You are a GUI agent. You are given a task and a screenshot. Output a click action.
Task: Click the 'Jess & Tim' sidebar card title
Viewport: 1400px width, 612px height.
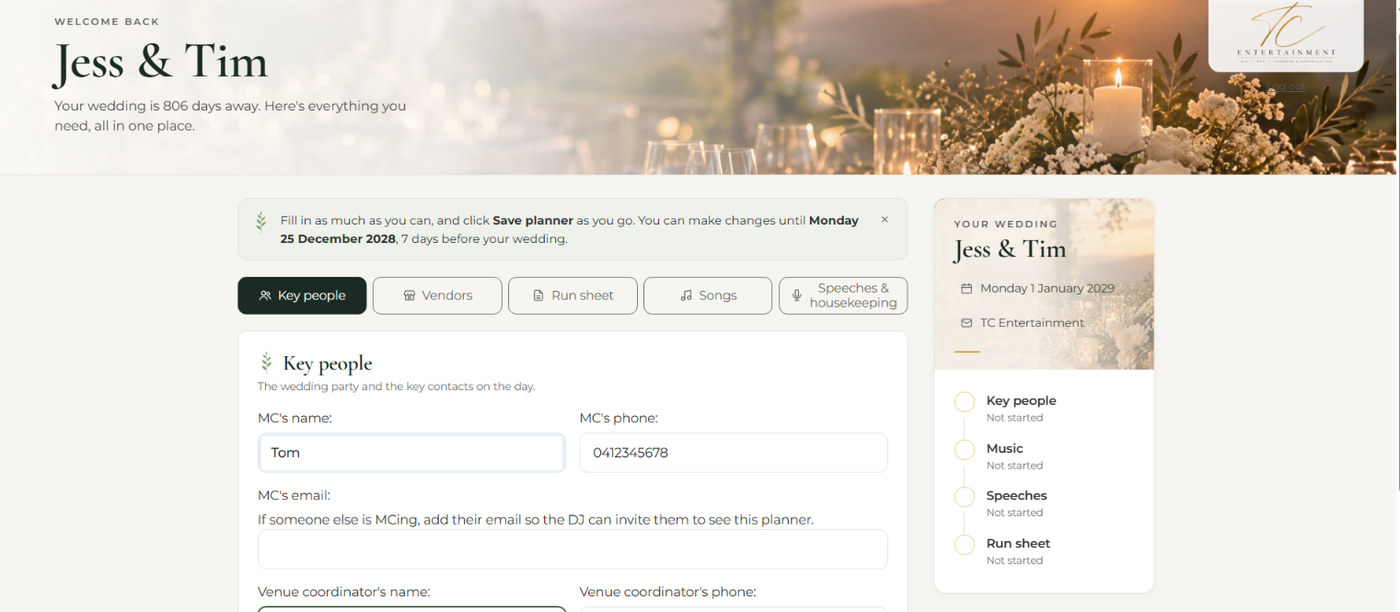pos(1010,249)
